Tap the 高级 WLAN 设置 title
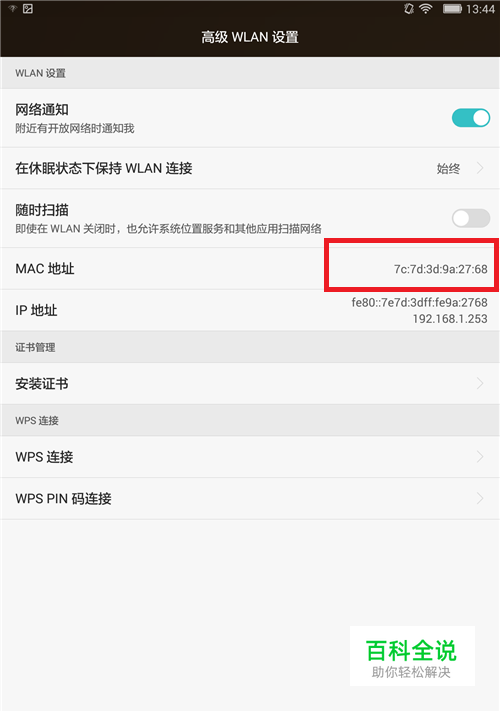The height and width of the screenshot is (711, 500). (x=250, y=37)
